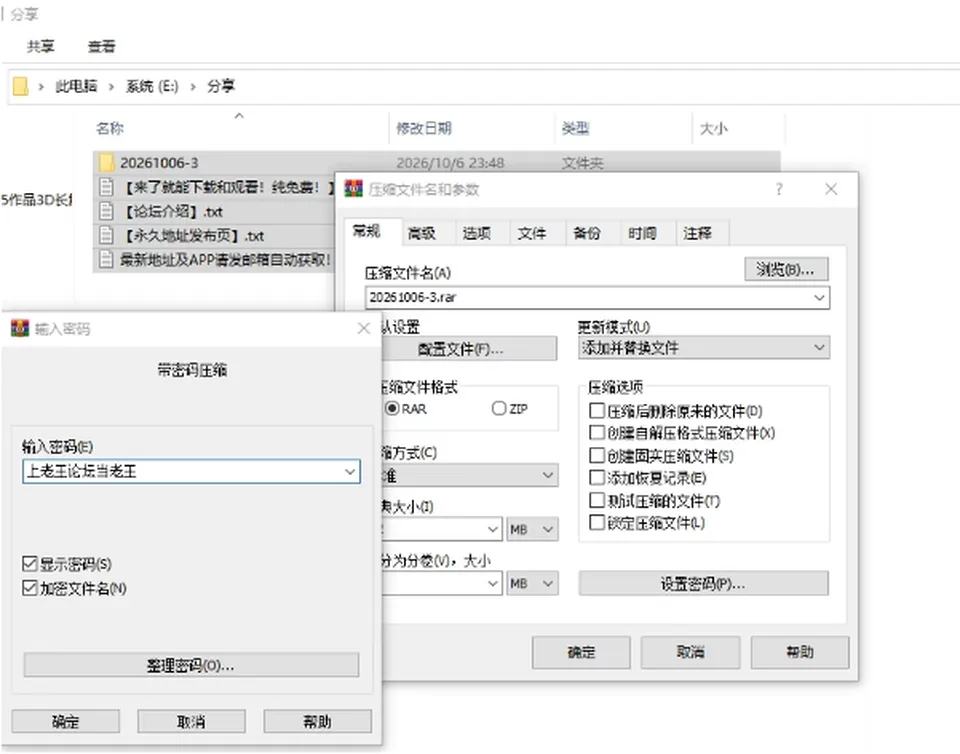Screen dimensions: 960x754
Task: Click the WinRAR icon in the 压缩文件名和参数 title bar
Action: (353, 189)
